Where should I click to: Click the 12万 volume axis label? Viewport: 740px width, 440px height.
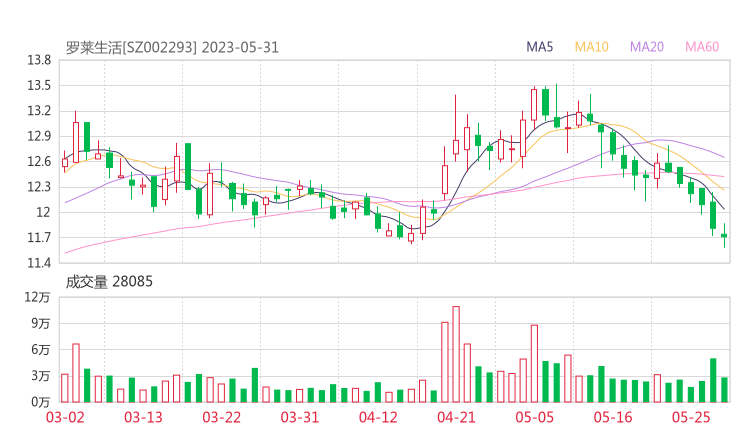(x=39, y=297)
